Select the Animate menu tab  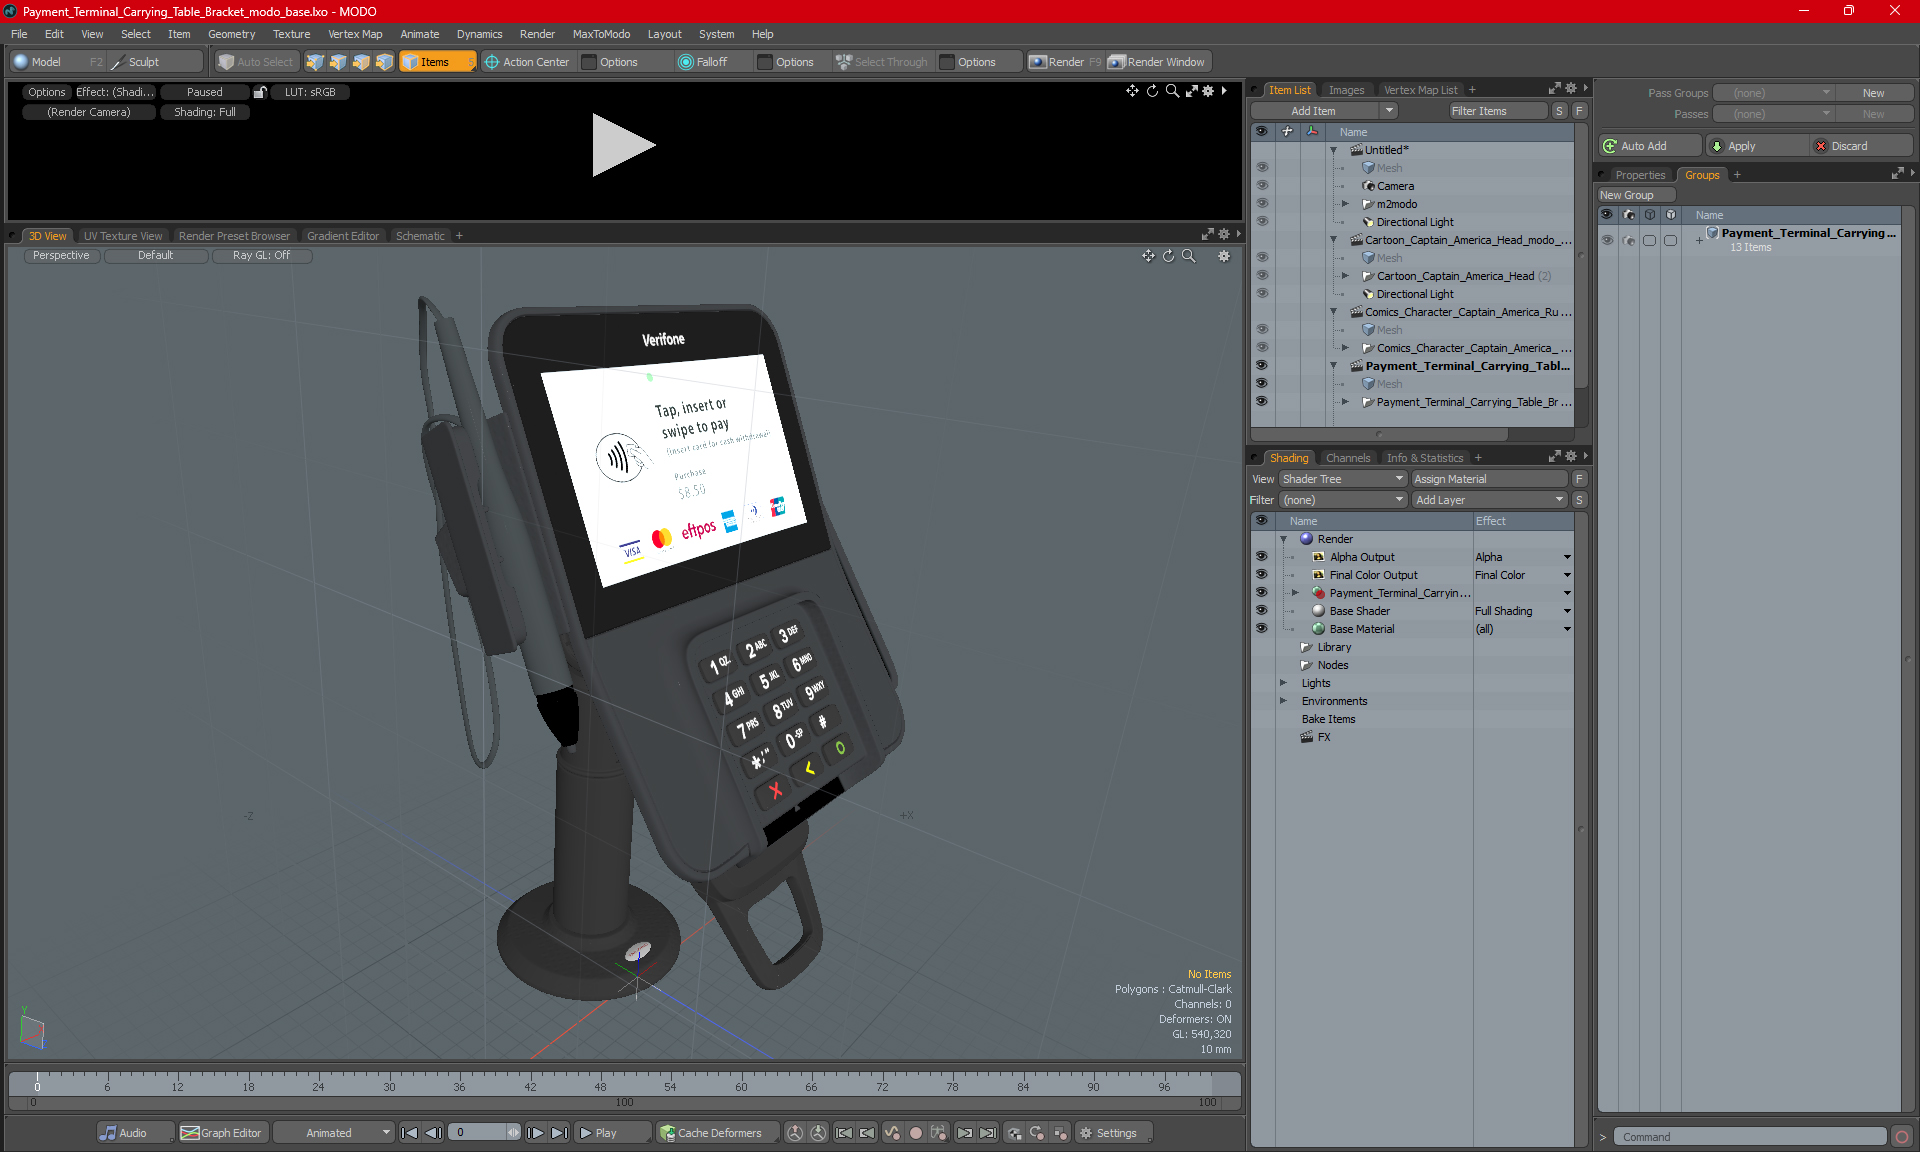click(x=418, y=34)
